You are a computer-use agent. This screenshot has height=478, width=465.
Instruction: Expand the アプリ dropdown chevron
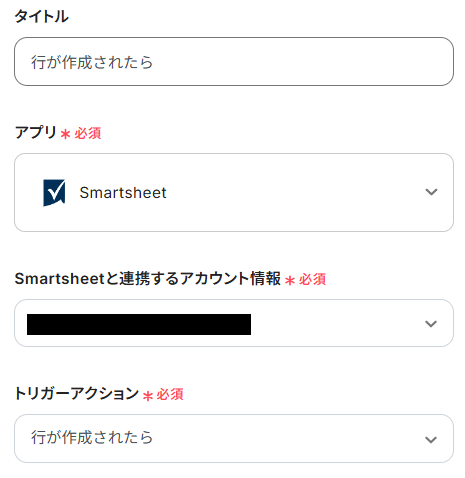coord(431,192)
